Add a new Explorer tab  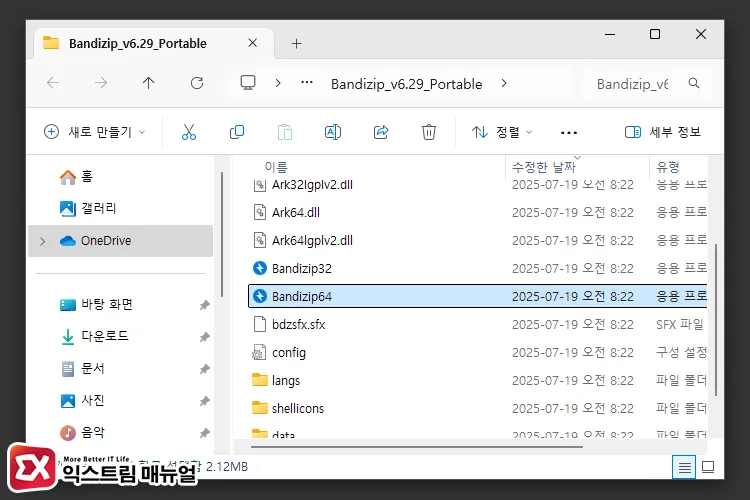[x=296, y=44]
